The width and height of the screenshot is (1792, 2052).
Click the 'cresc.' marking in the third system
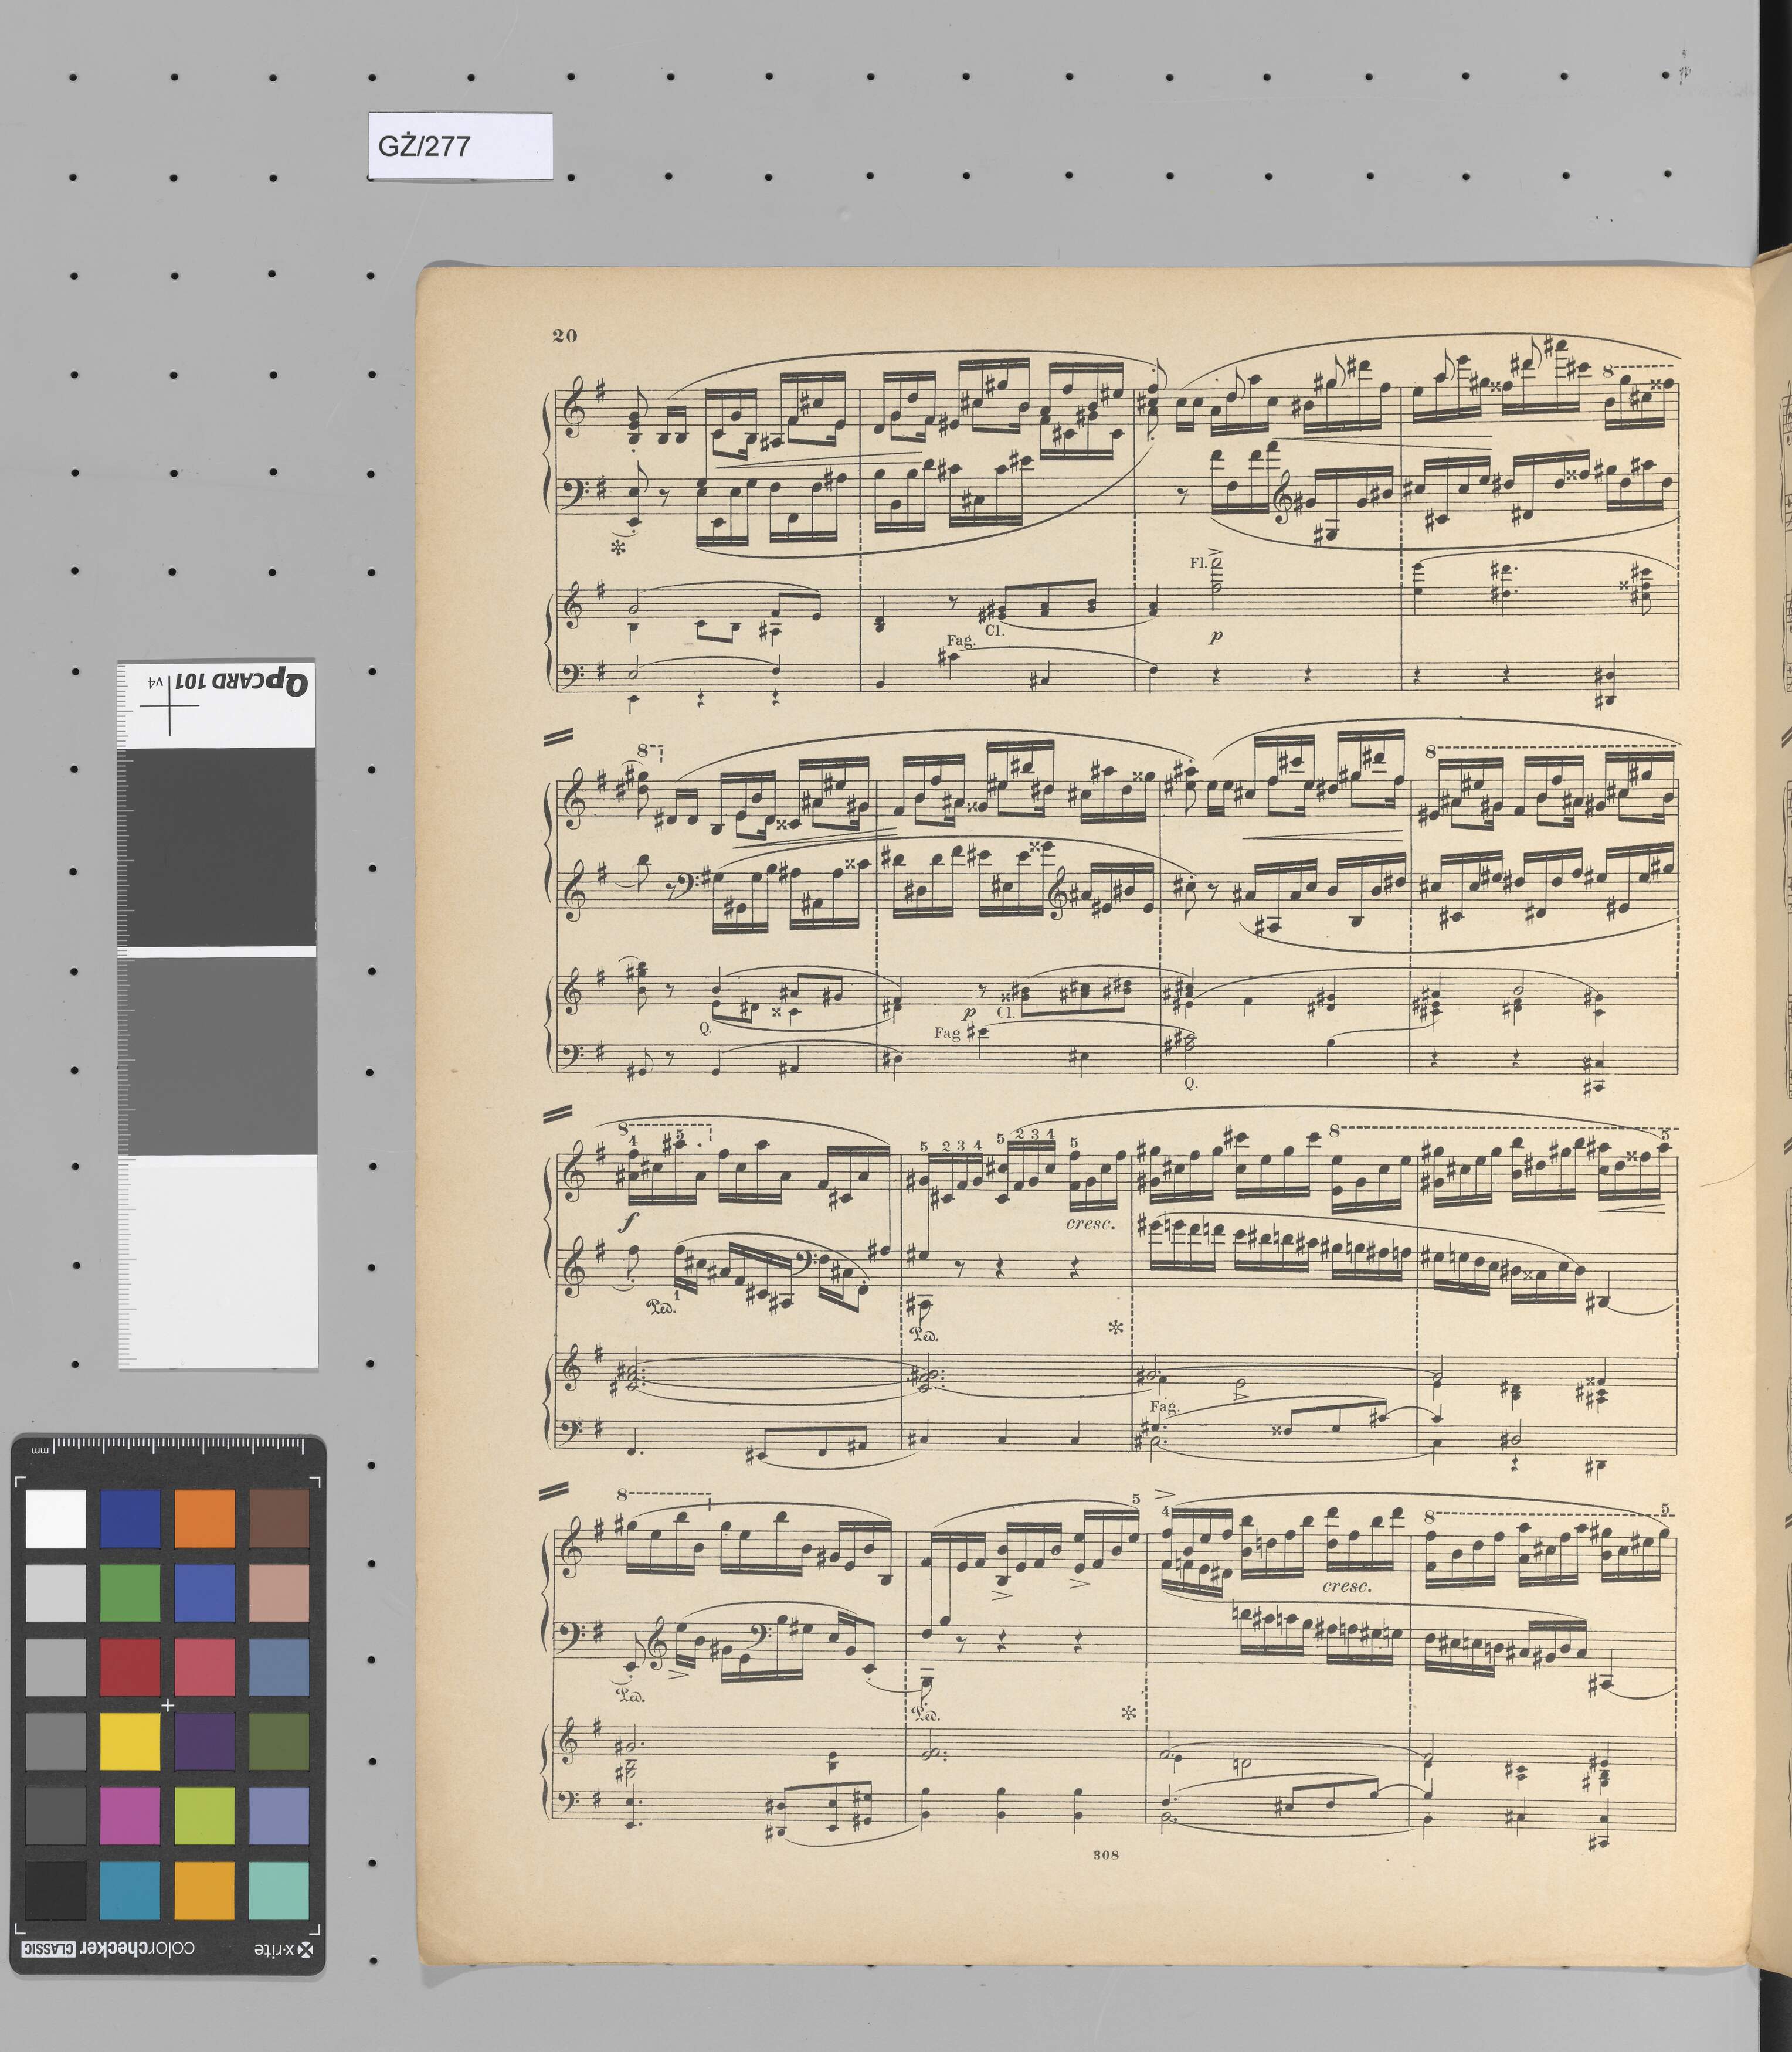1090,1224
